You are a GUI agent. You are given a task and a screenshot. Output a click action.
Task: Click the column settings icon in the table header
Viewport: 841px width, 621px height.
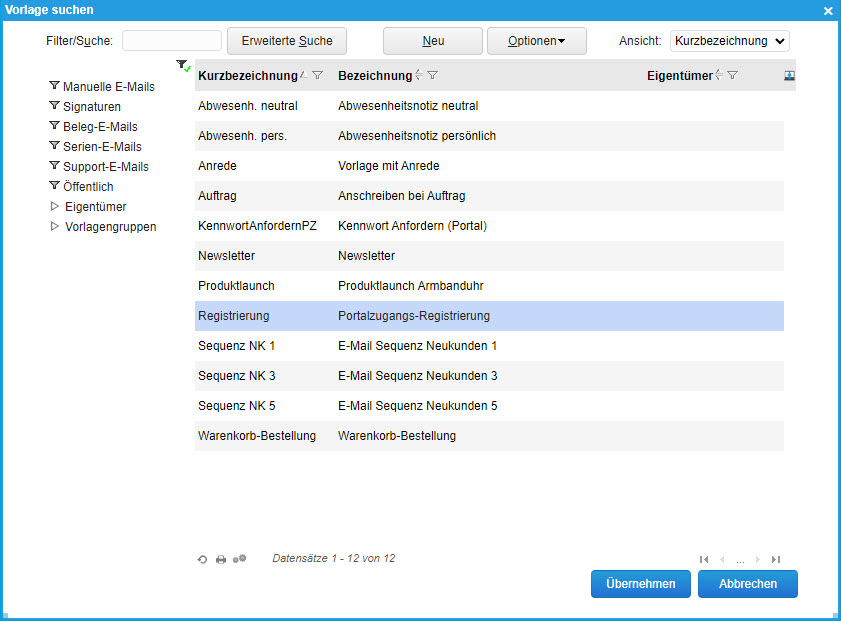click(789, 76)
